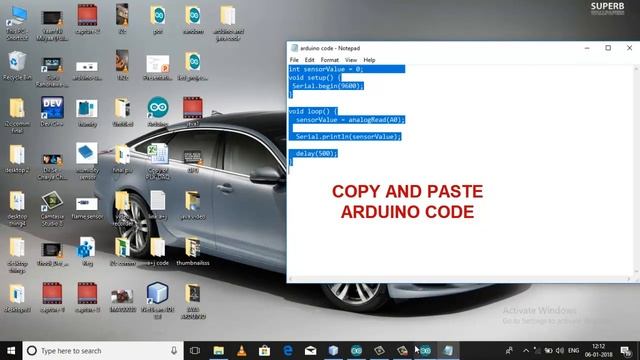Open the File menu in Notepad
640x360 pixels.
pos(294,60)
